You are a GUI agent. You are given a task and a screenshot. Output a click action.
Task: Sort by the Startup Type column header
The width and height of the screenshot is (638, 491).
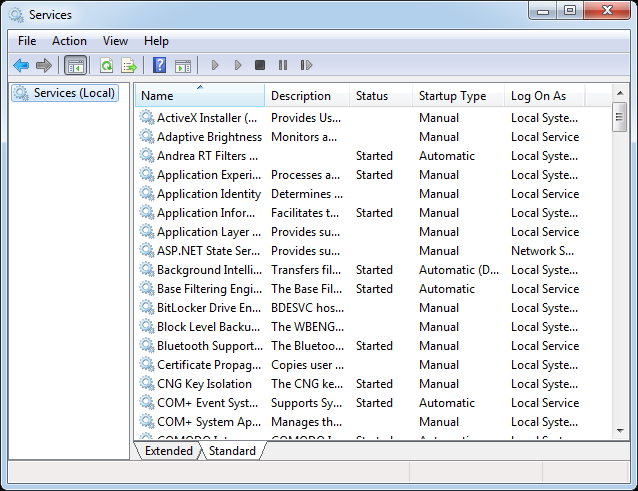[x=452, y=96]
